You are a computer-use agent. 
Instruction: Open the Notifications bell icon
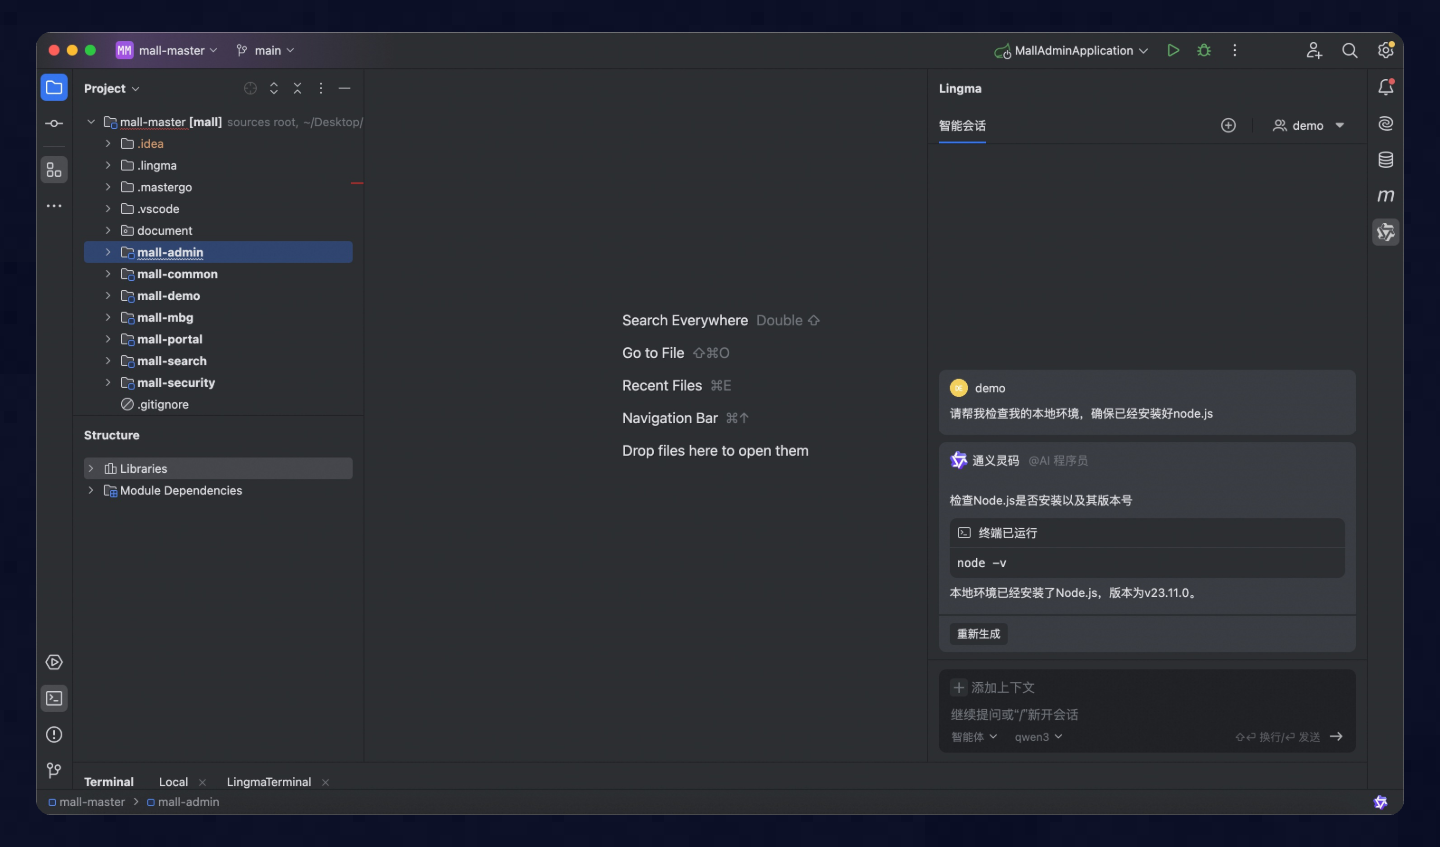click(x=1385, y=87)
